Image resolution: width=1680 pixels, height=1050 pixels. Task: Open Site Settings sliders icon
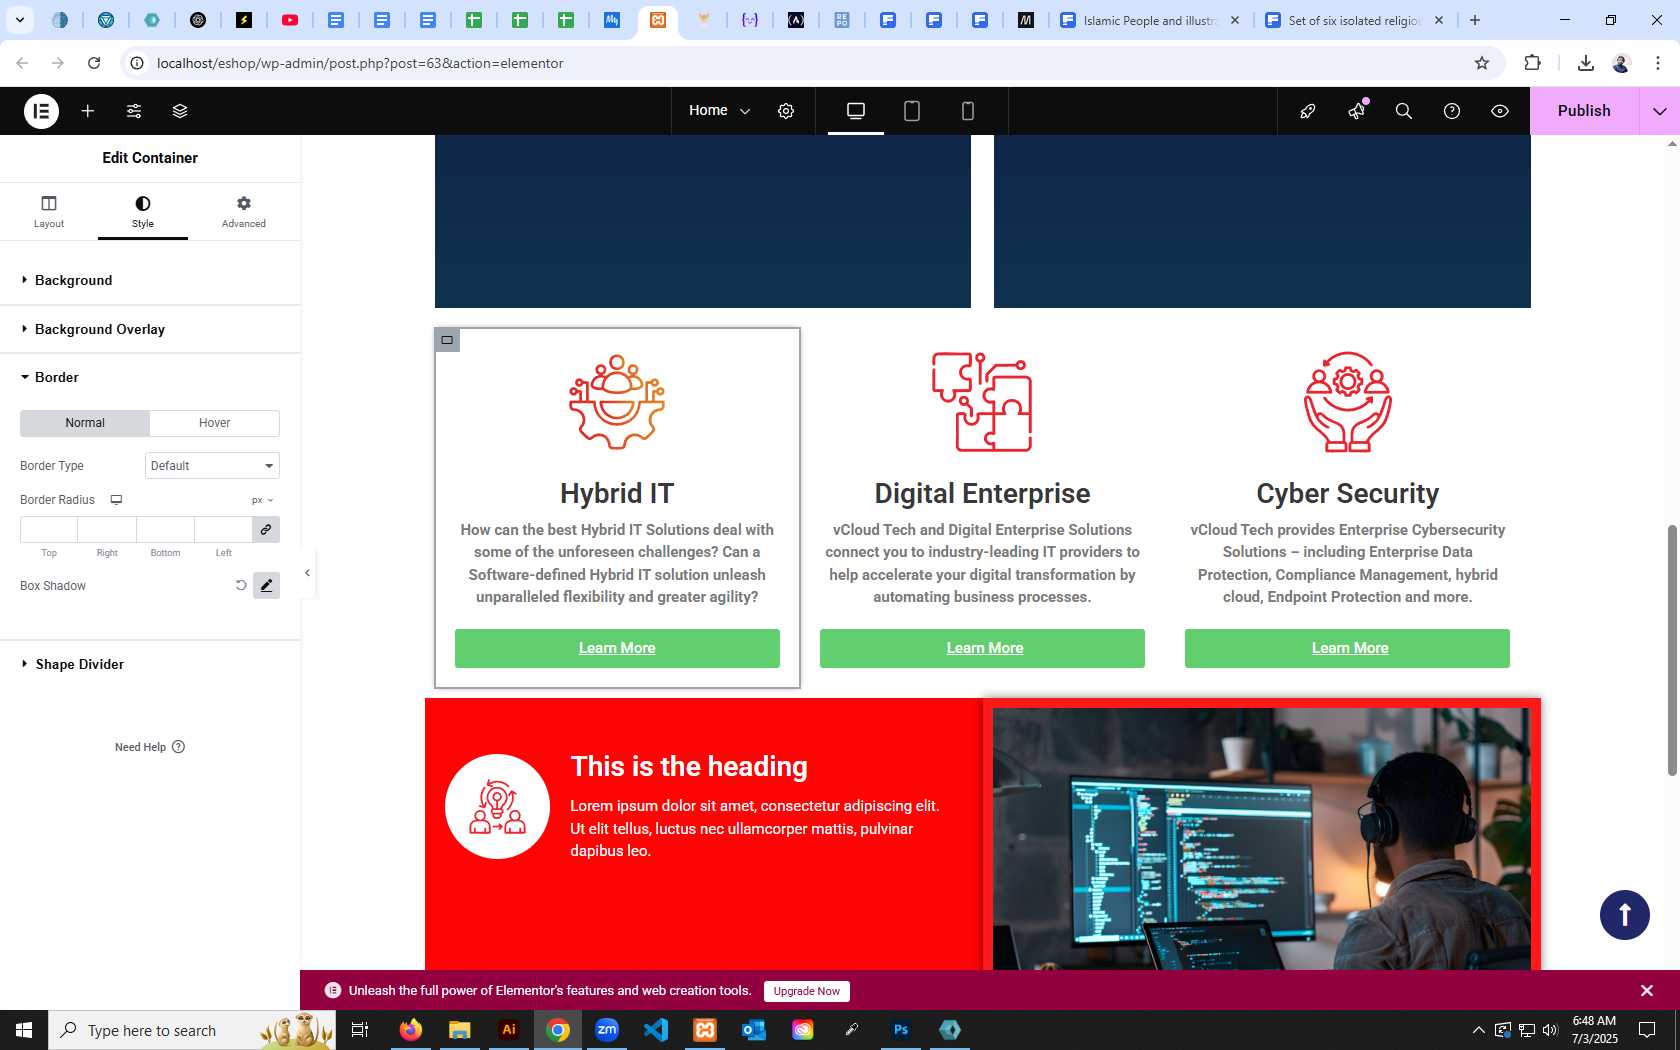point(134,111)
